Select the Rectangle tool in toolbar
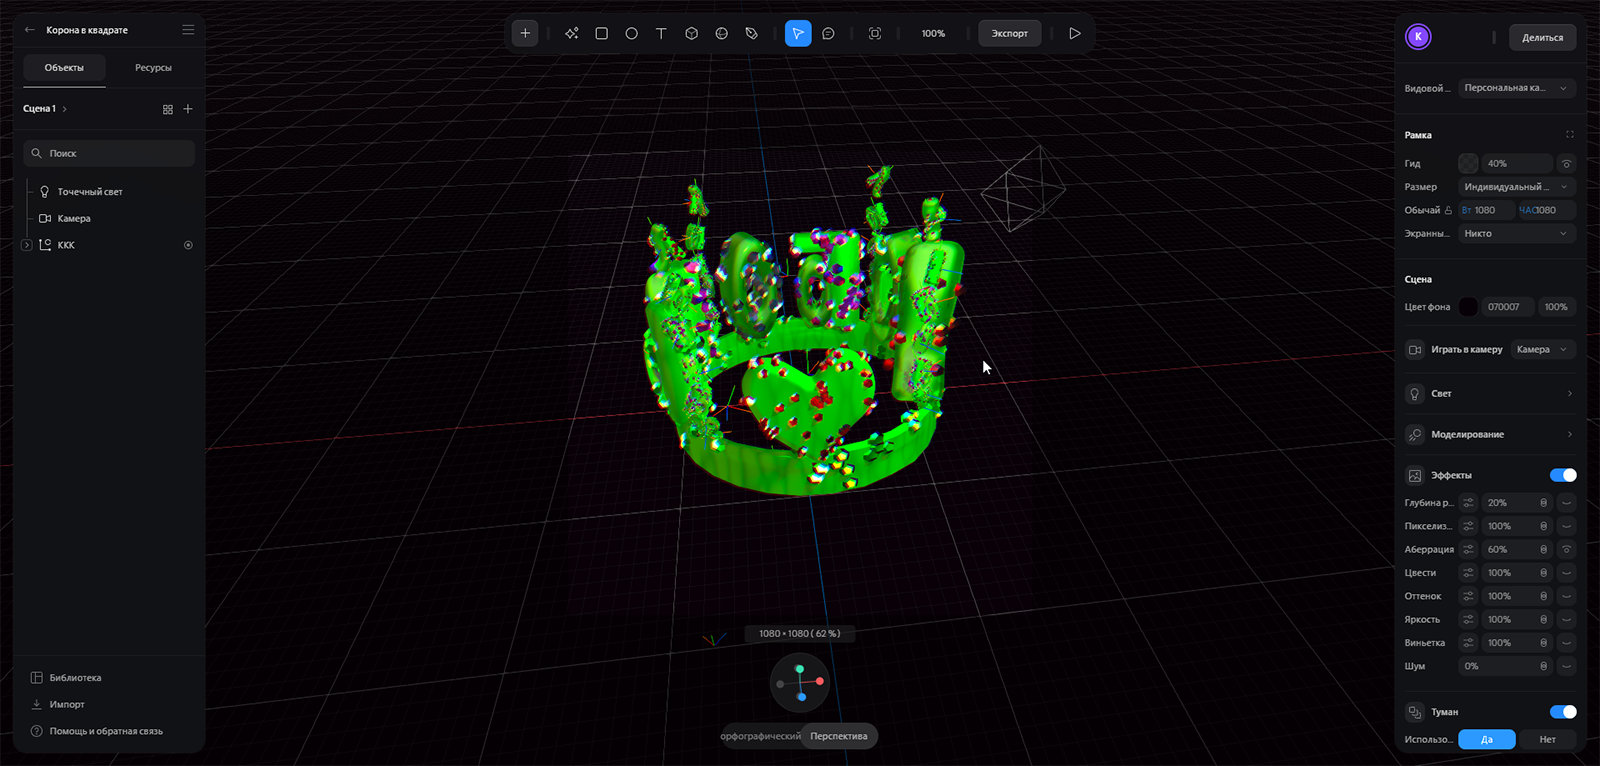 click(601, 33)
